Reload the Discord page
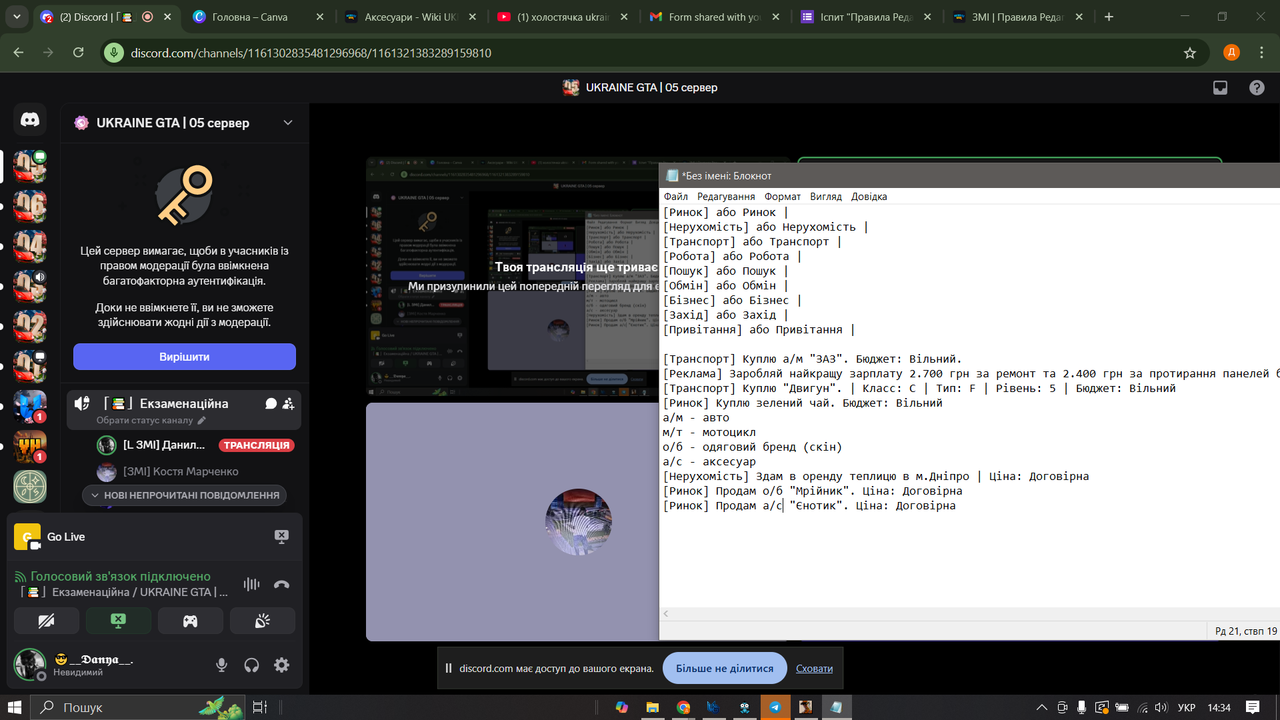Viewport: 1280px width, 720px height. 78,53
